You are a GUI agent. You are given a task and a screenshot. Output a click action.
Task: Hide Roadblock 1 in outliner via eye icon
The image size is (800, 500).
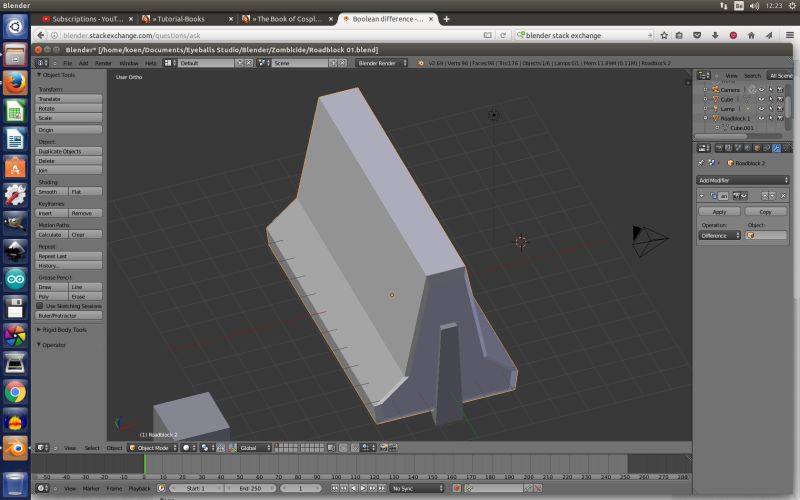[x=761, y=118]
